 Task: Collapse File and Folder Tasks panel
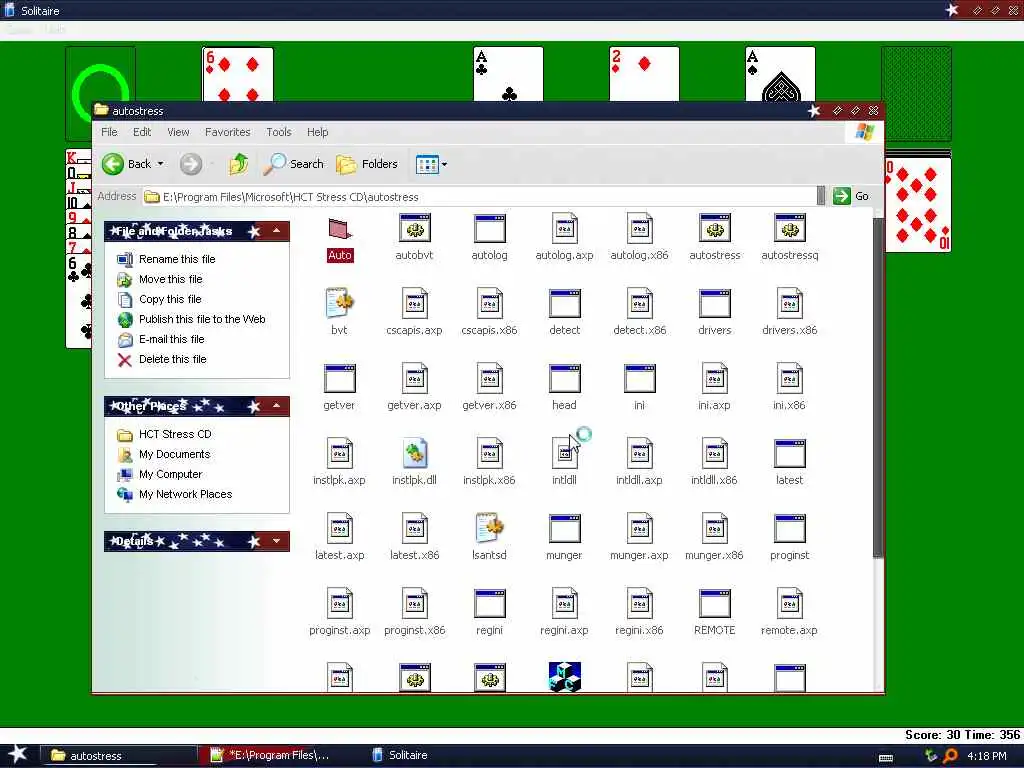pos(277,231)
